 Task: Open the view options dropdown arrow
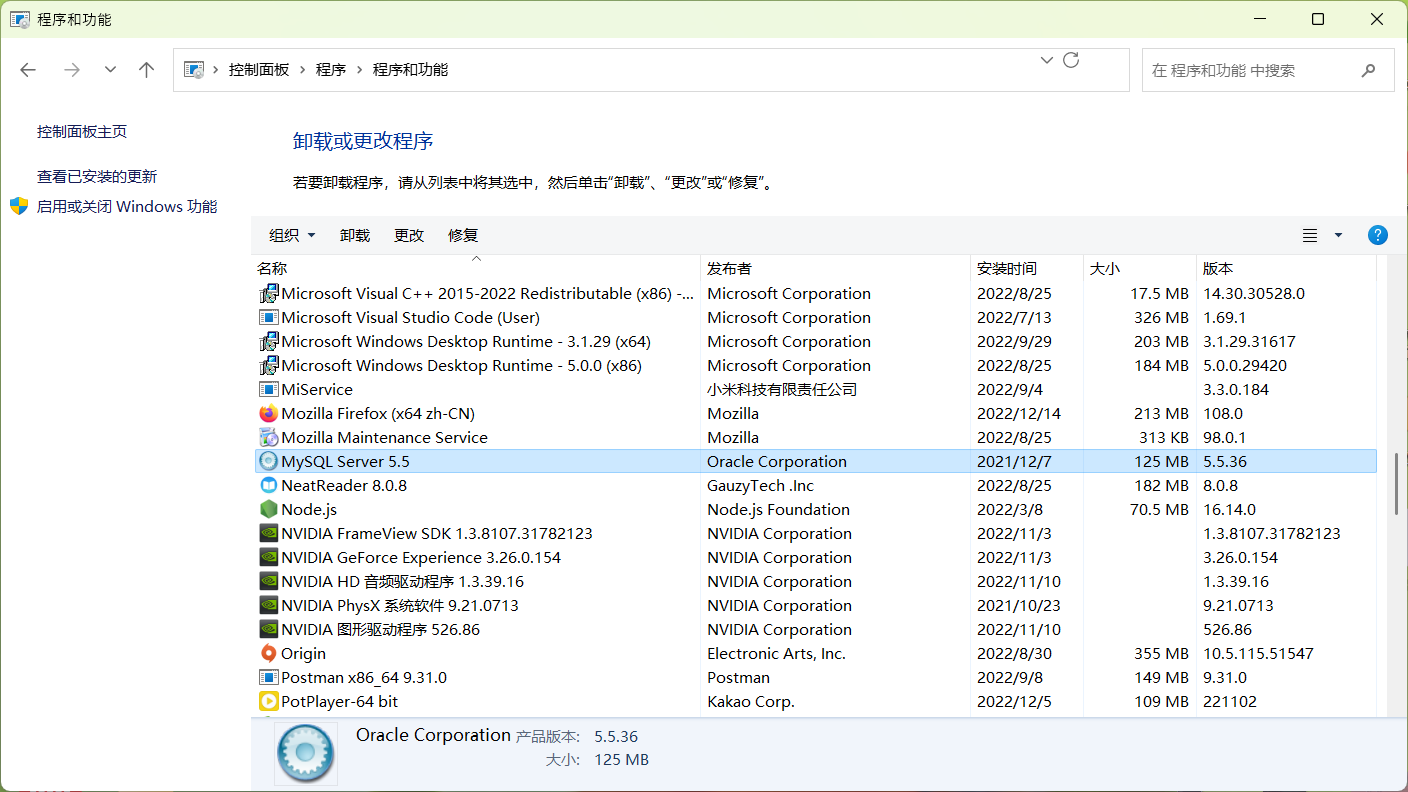[1338, 235]
